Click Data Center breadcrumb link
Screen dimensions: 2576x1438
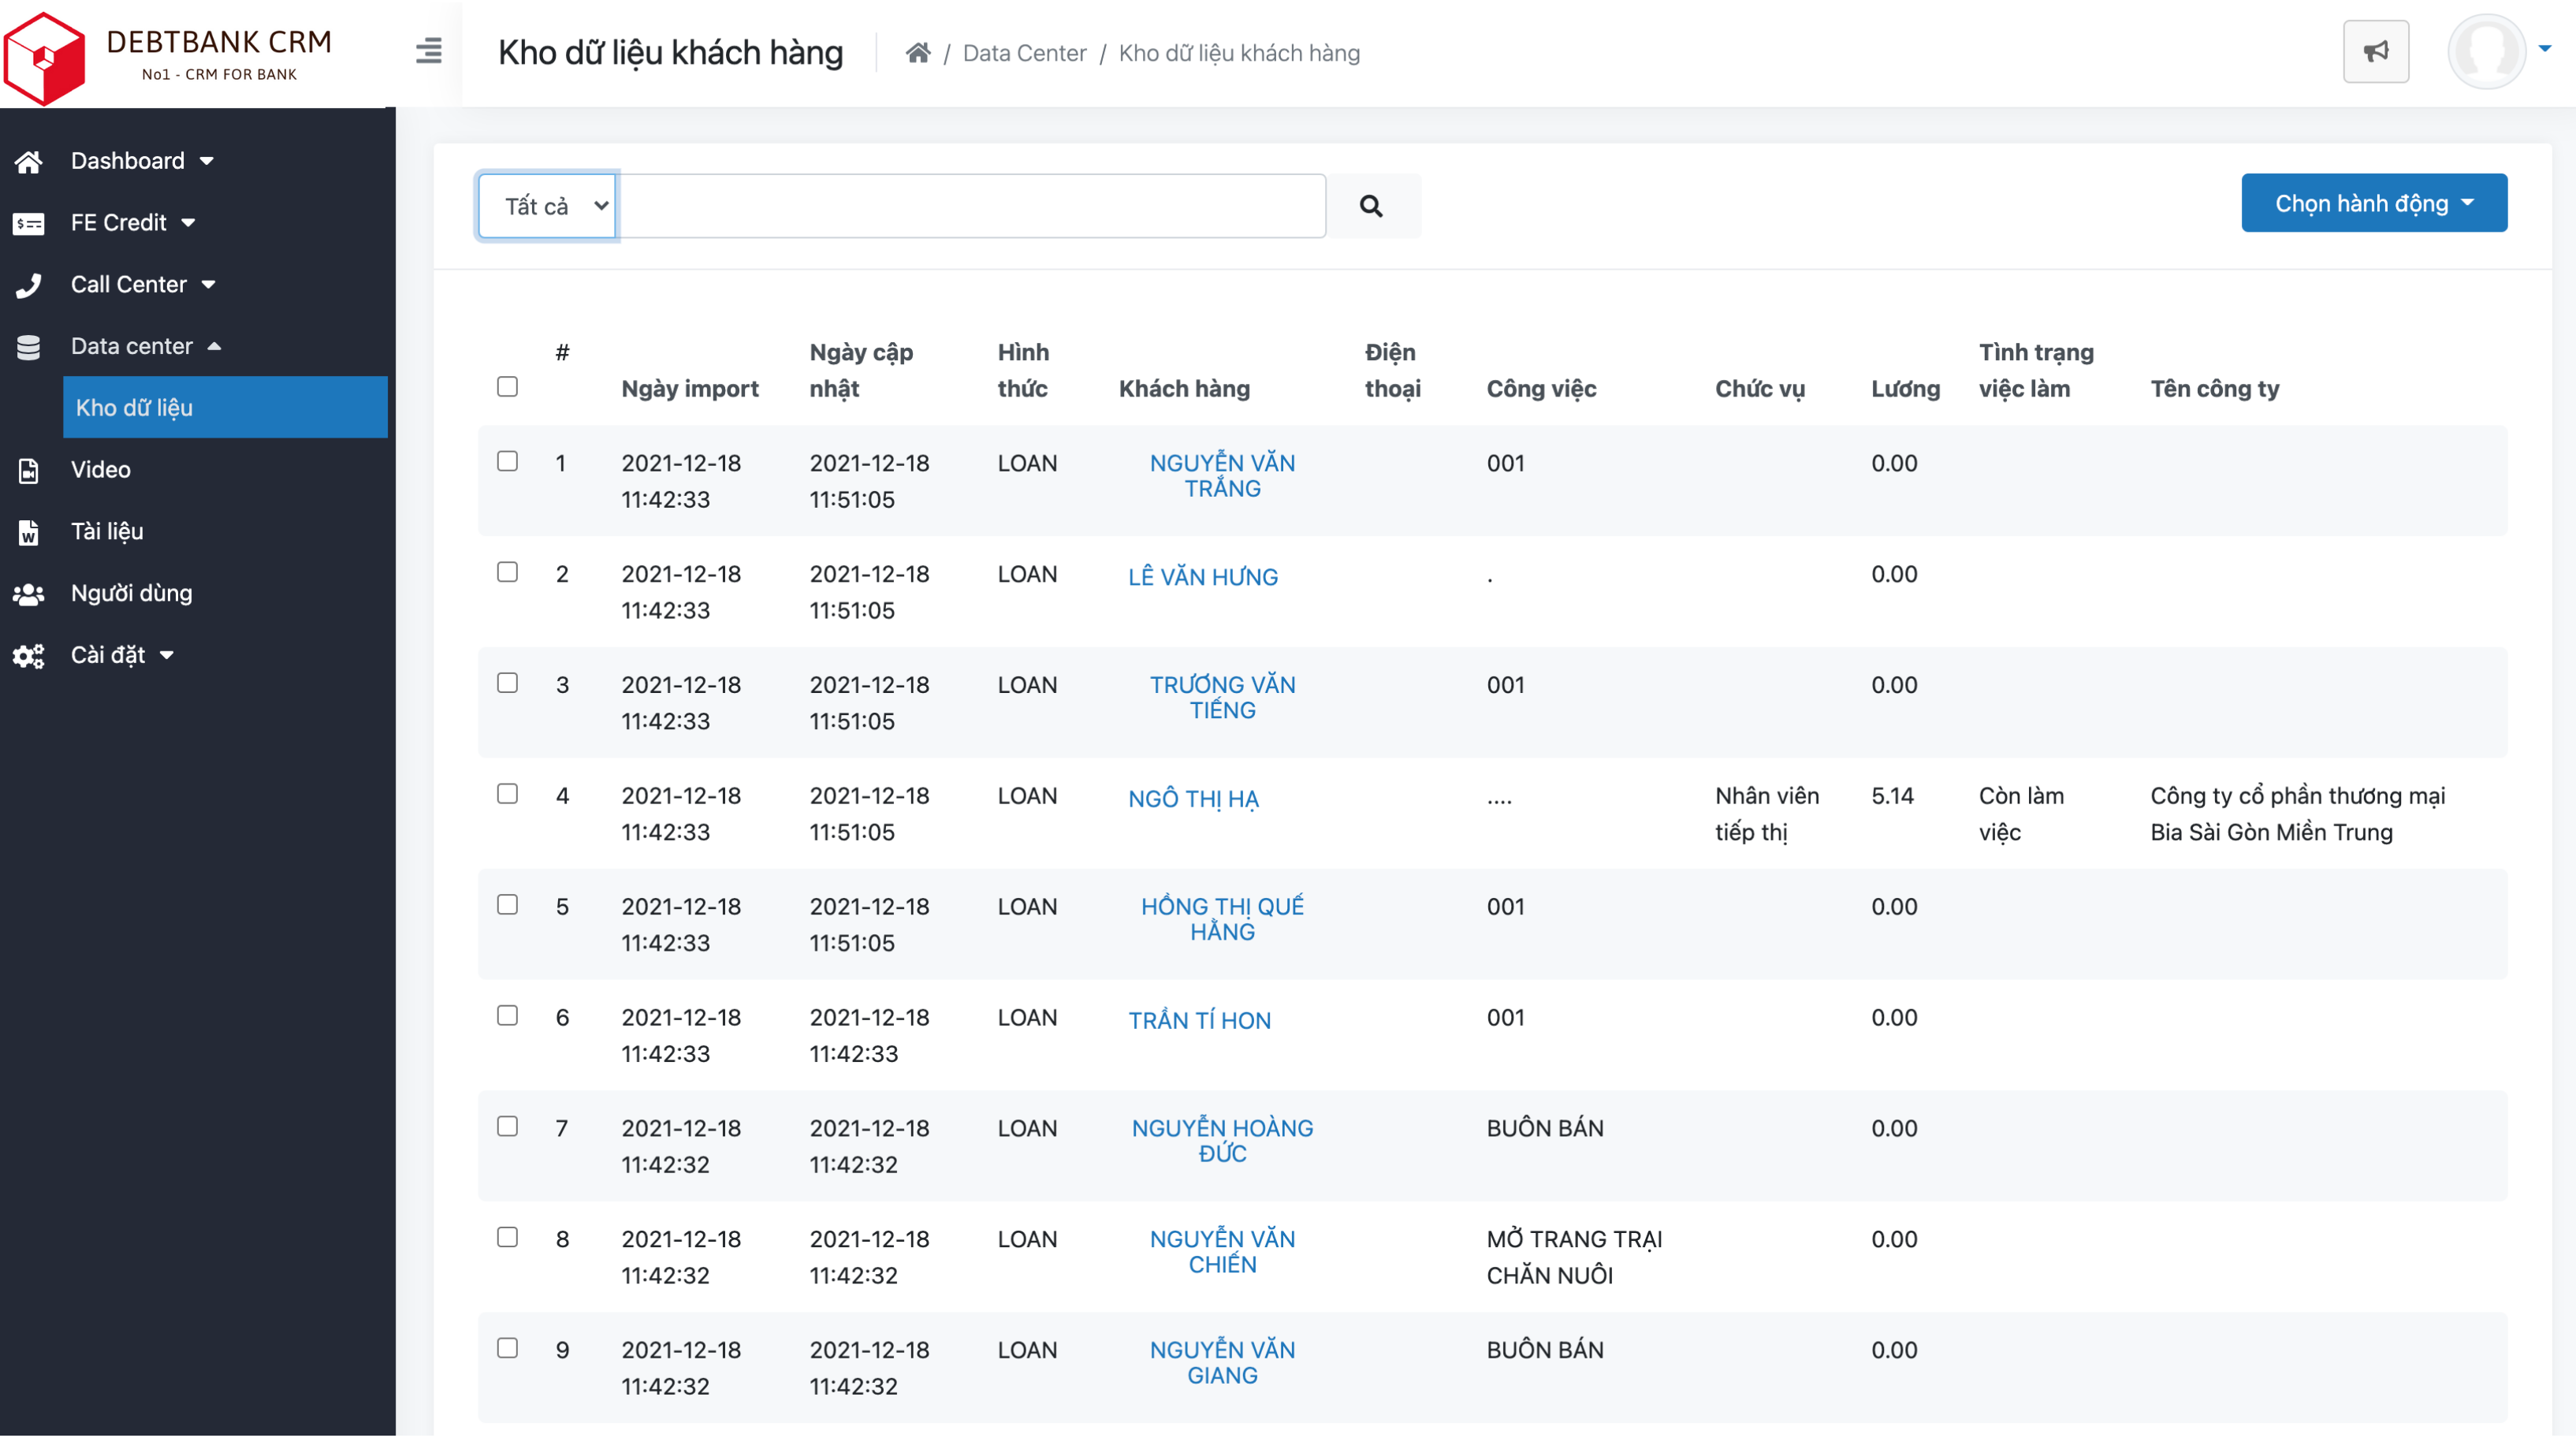point(1024,53)
